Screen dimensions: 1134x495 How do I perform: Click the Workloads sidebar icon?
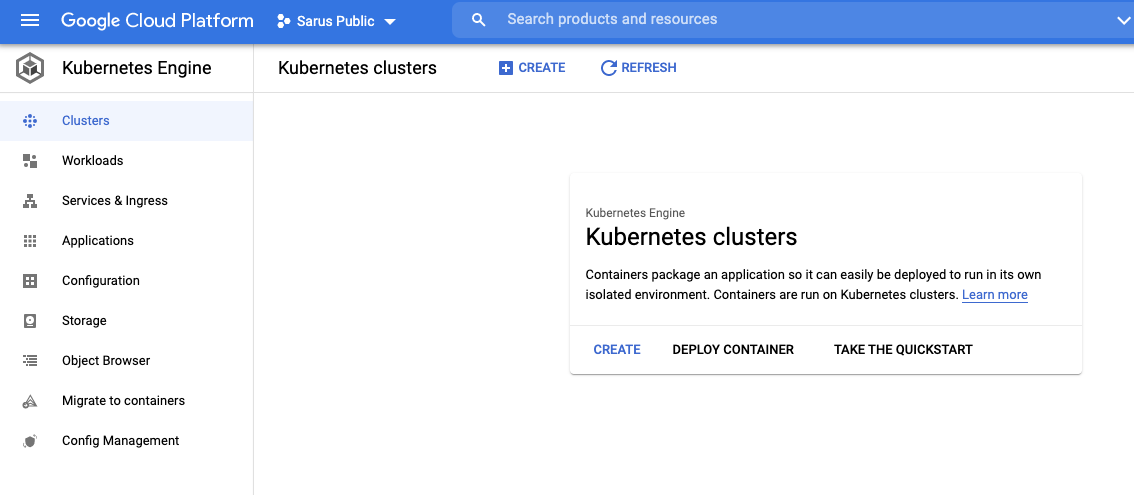pos(30,161)
